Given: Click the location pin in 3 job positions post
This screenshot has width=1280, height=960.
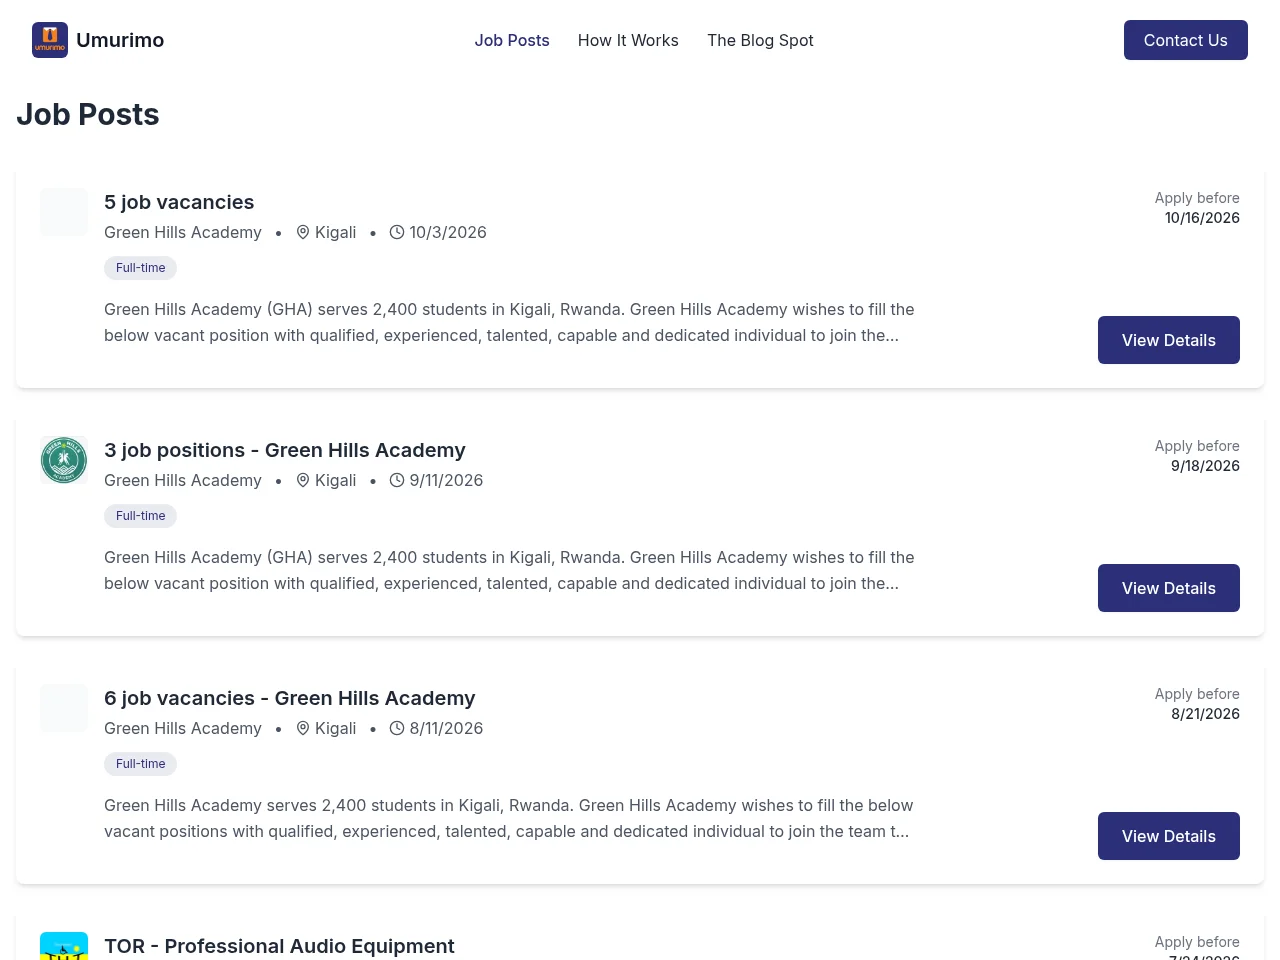Looking at the screenshot, I should [303, 480].
